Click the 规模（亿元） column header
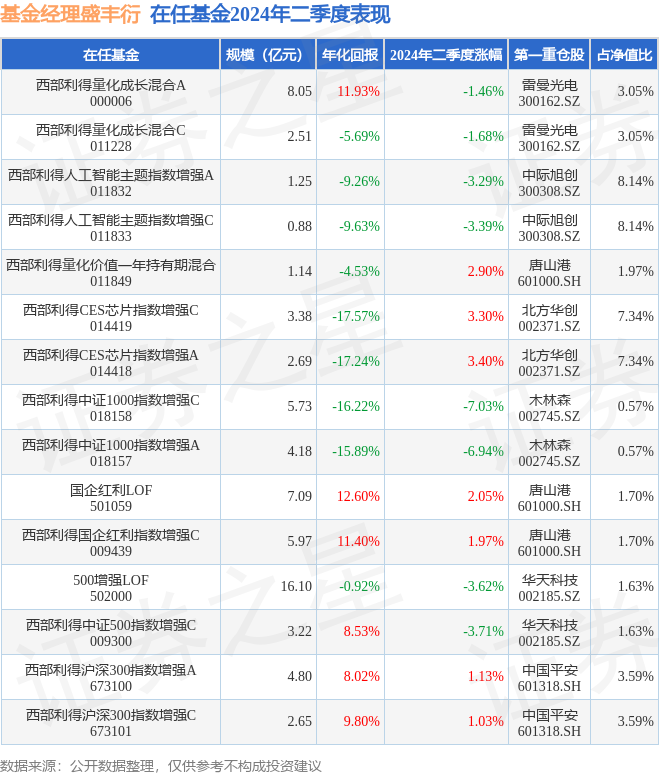The image size is (659, 775). [x=268, y=55]
